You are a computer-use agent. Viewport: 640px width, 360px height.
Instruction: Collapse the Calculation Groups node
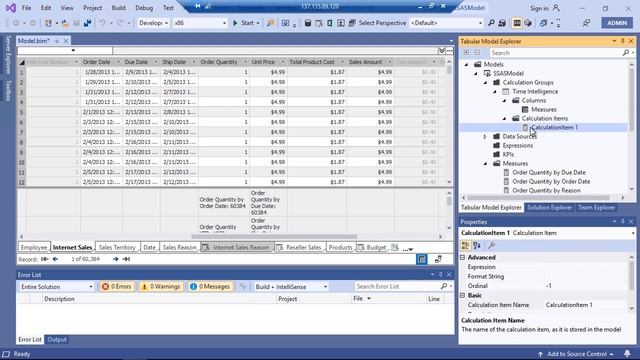point(485,82)
